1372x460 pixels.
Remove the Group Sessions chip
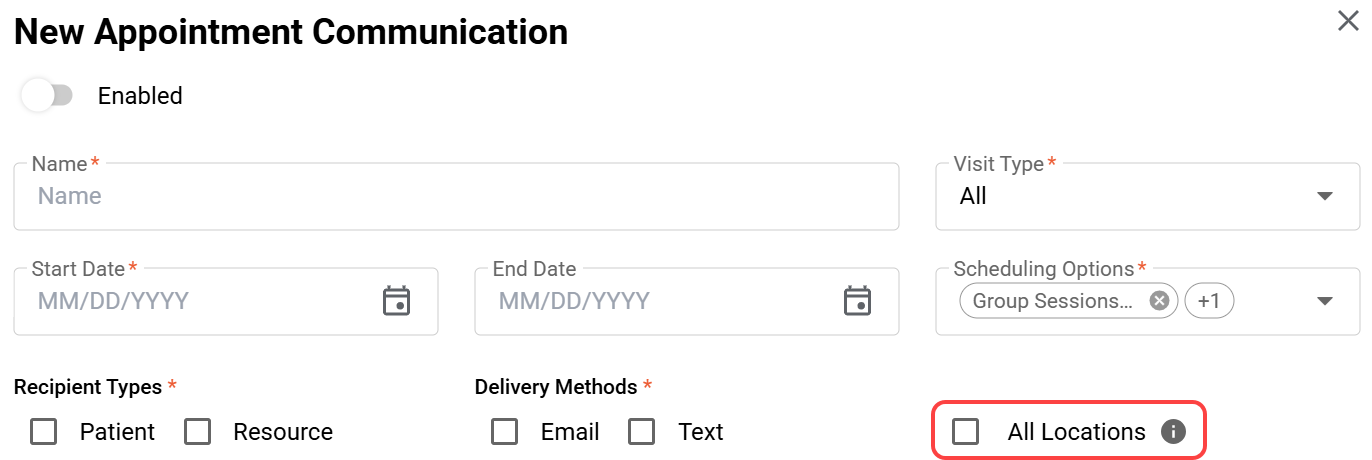(1159, 301)
